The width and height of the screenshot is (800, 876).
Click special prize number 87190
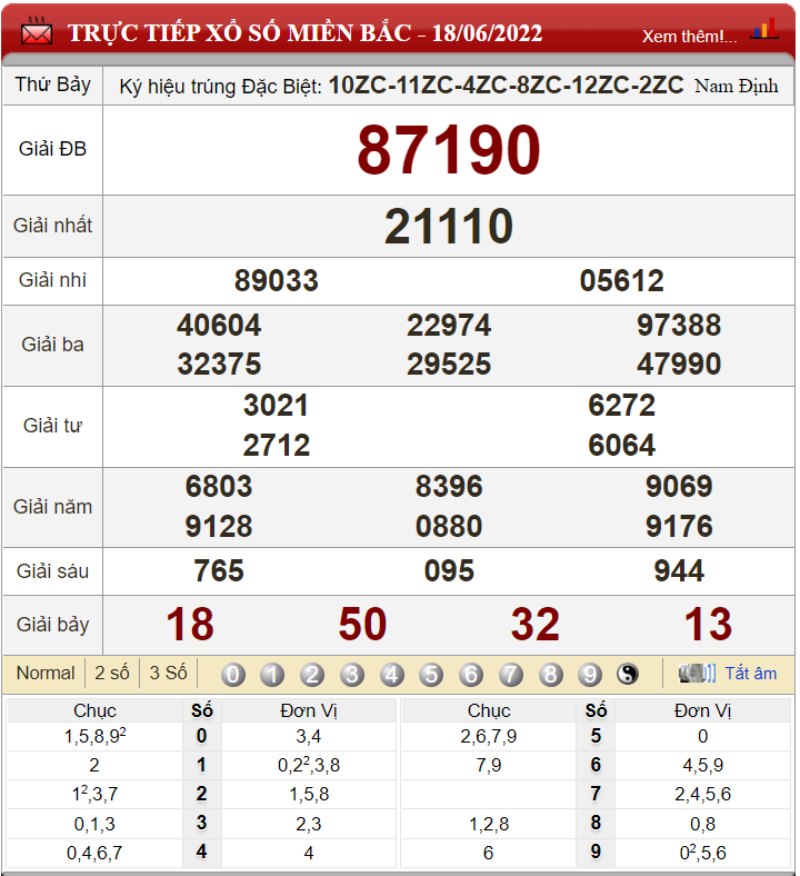click(x=449, y=150)
